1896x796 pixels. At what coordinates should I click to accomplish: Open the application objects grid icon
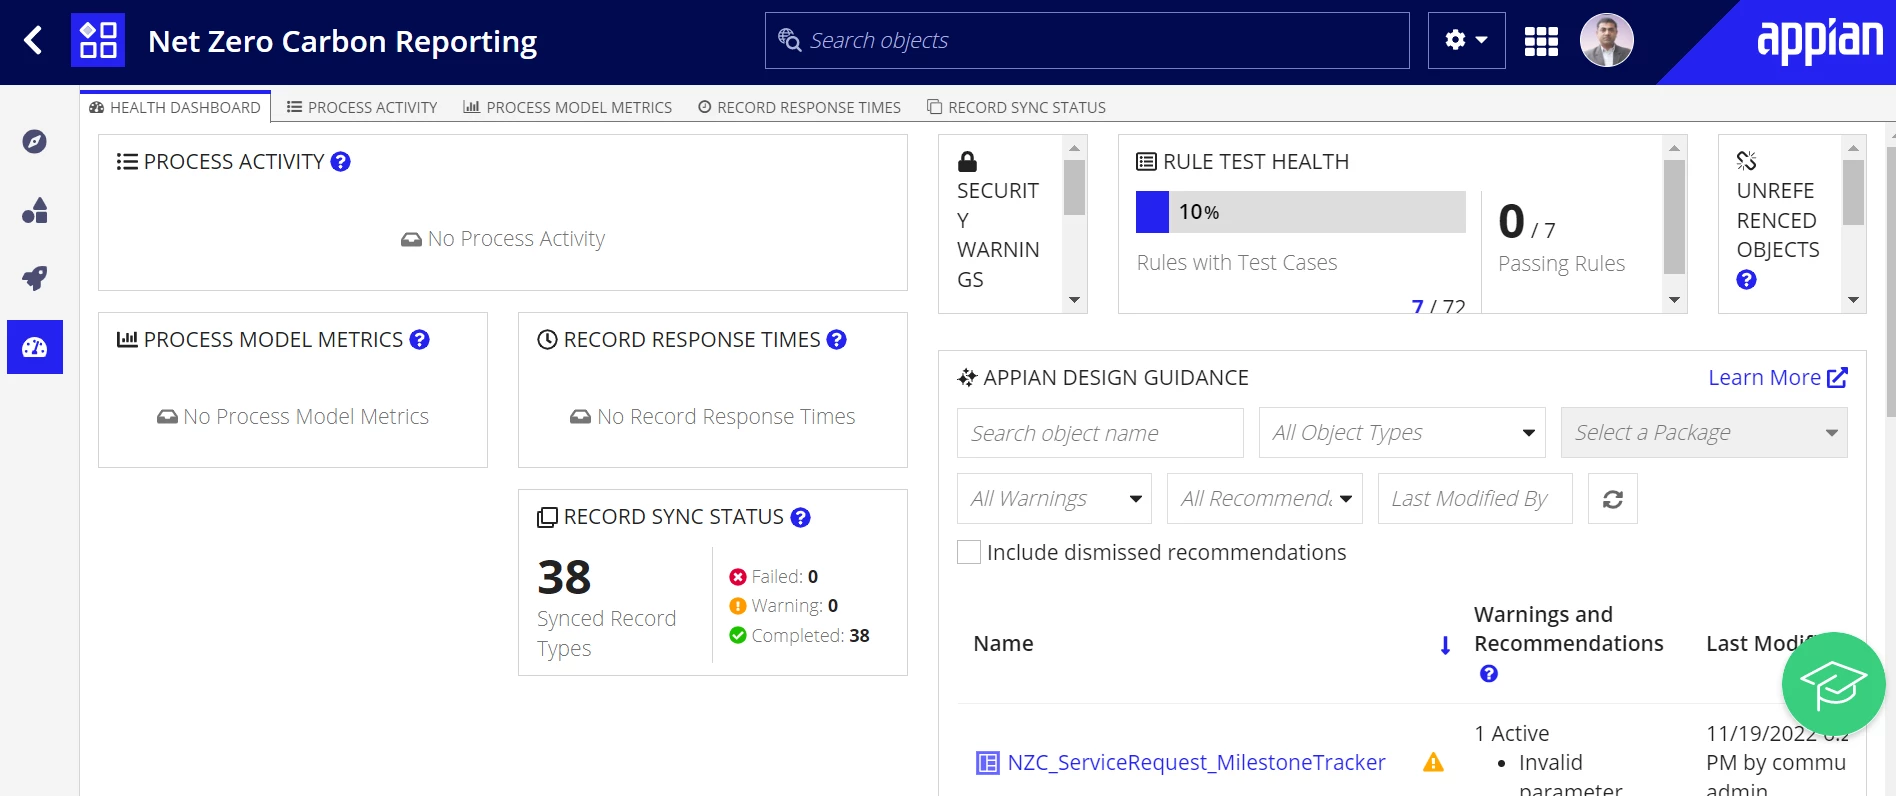pos(98,41)
